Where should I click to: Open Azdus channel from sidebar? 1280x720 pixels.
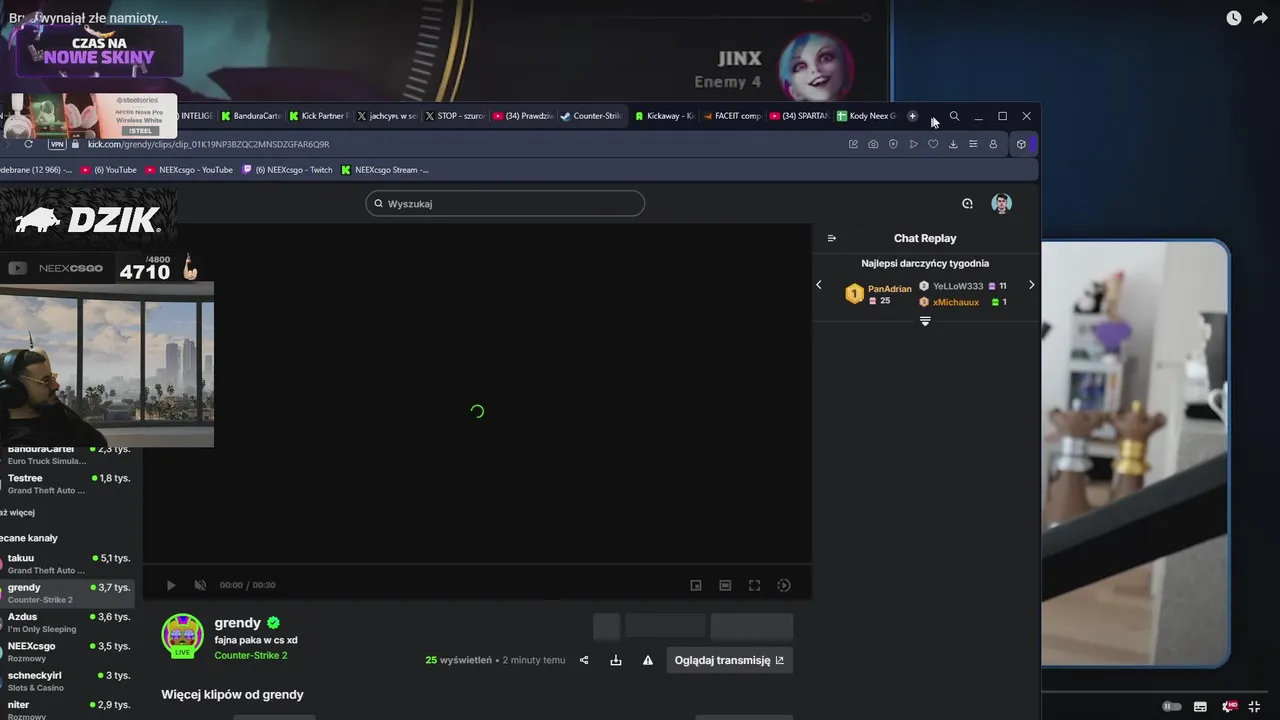pyautogui.click(x=67, y=622)
